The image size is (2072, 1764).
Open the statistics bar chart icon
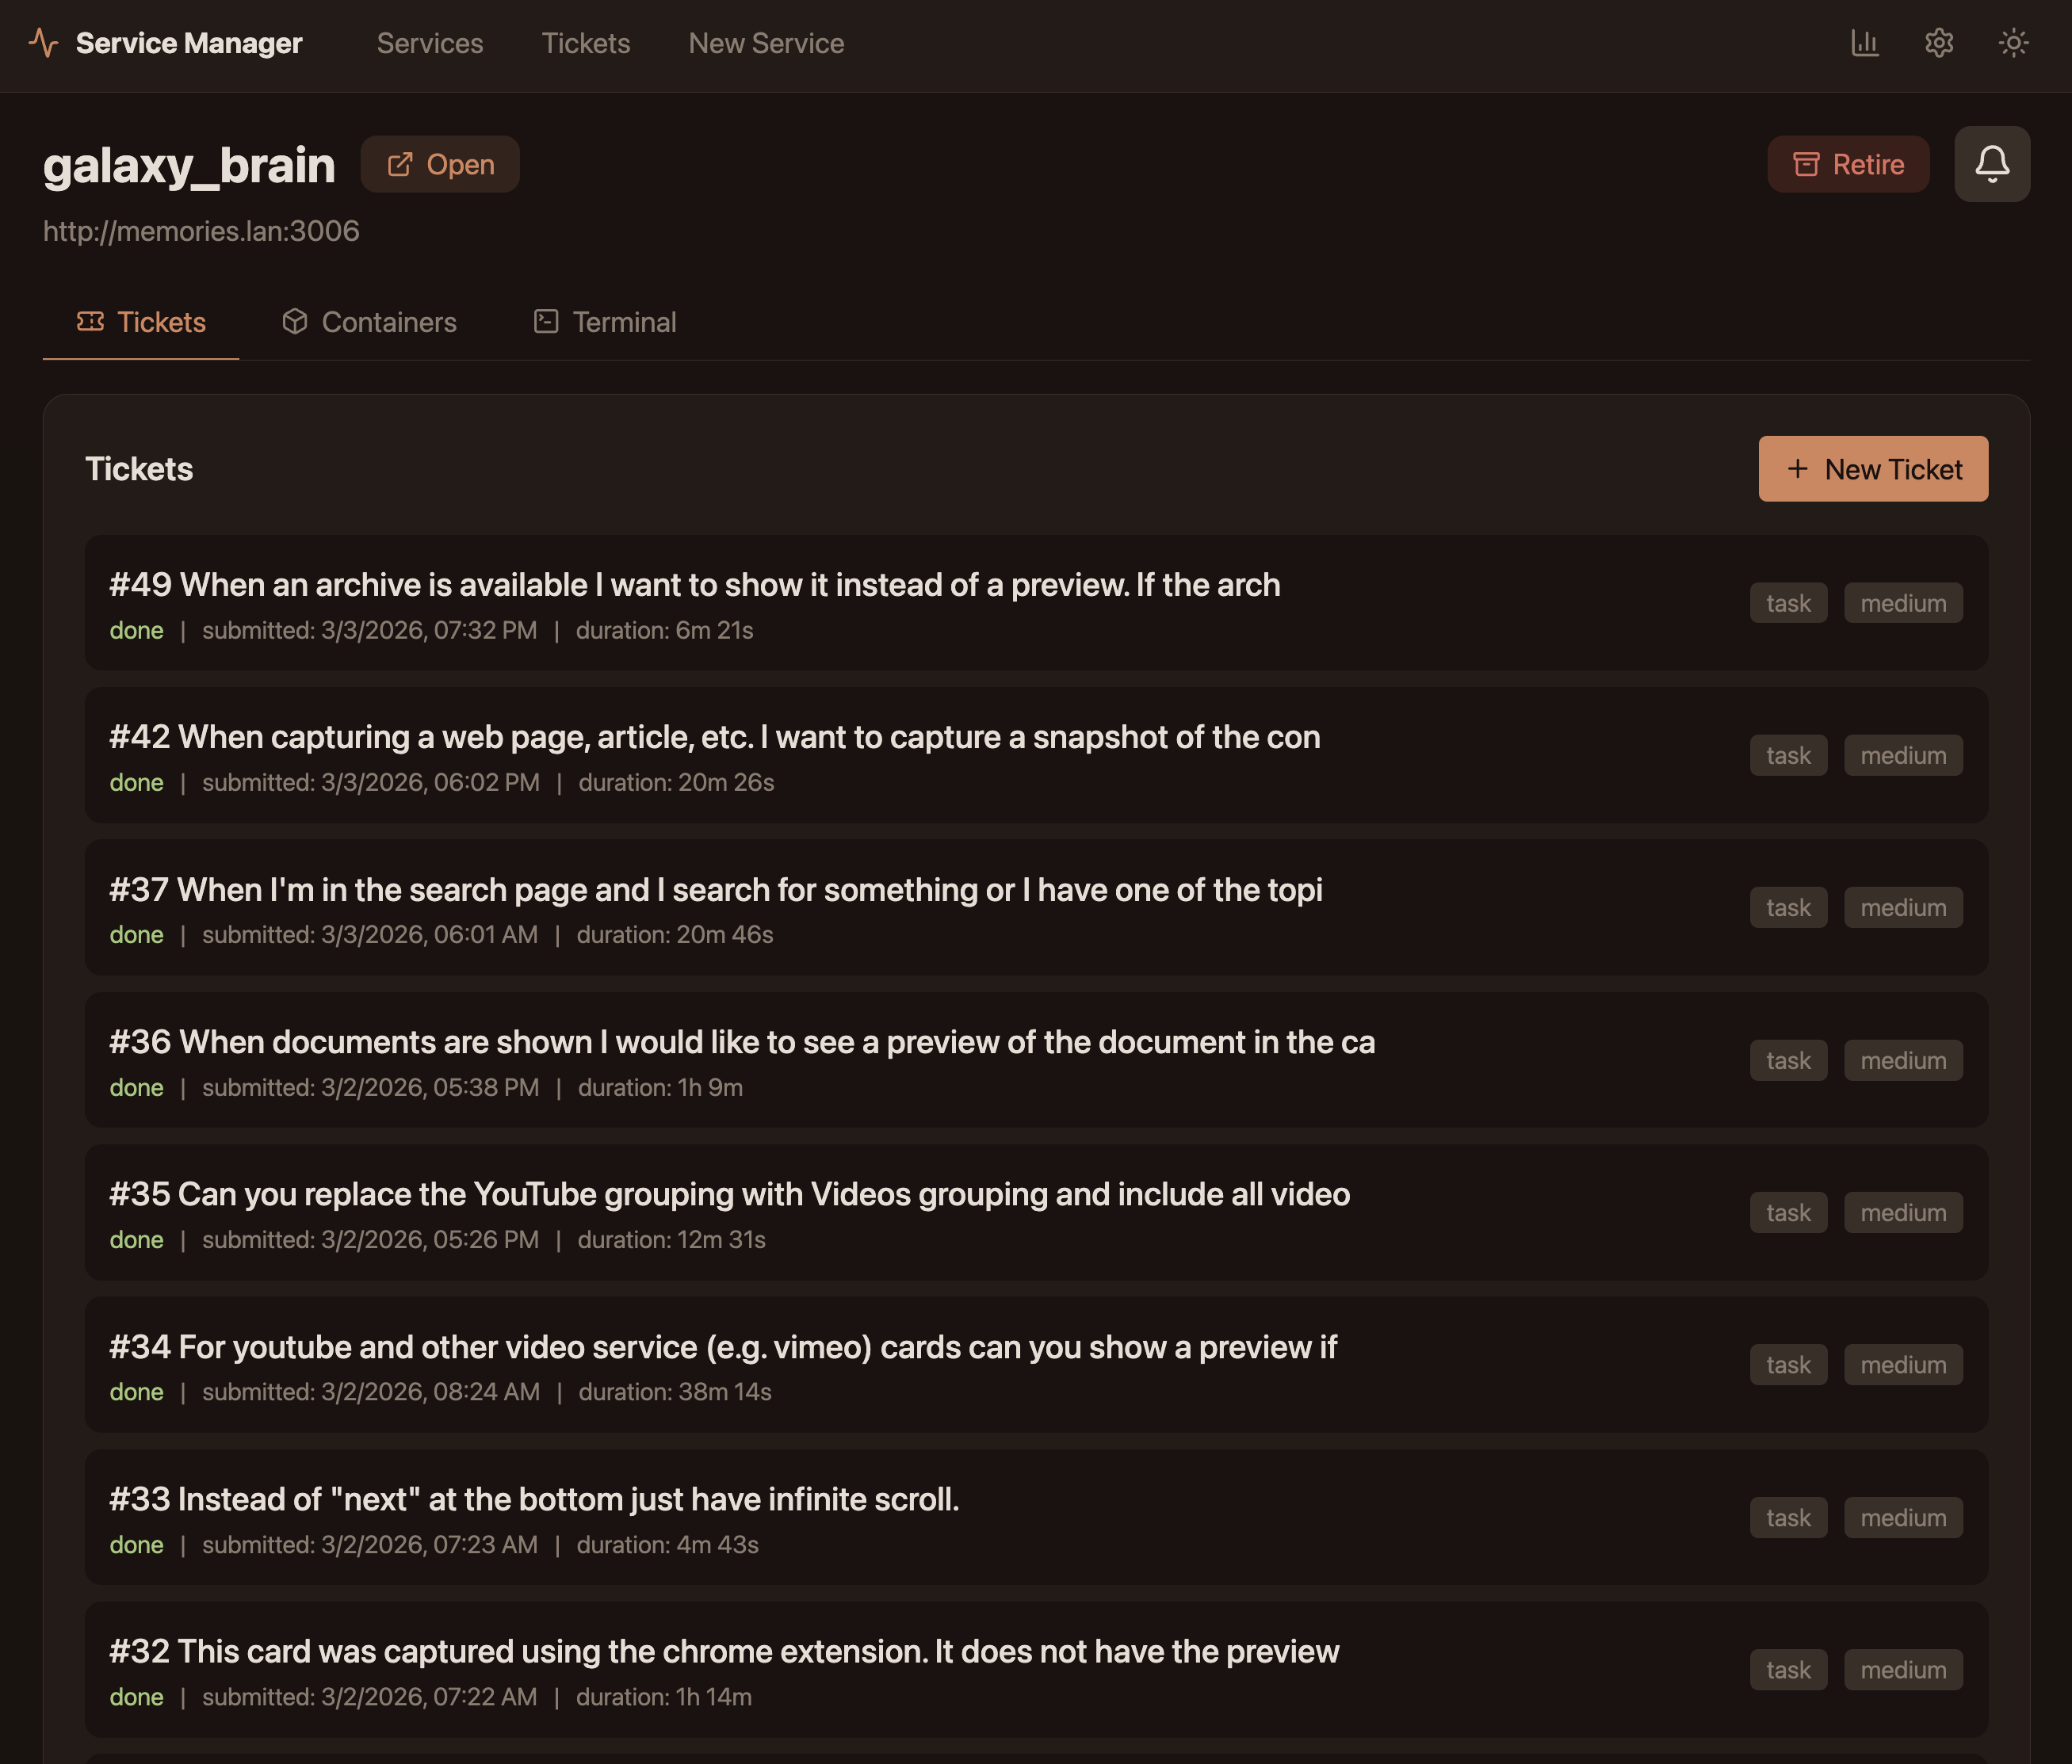pos(1864,43)
